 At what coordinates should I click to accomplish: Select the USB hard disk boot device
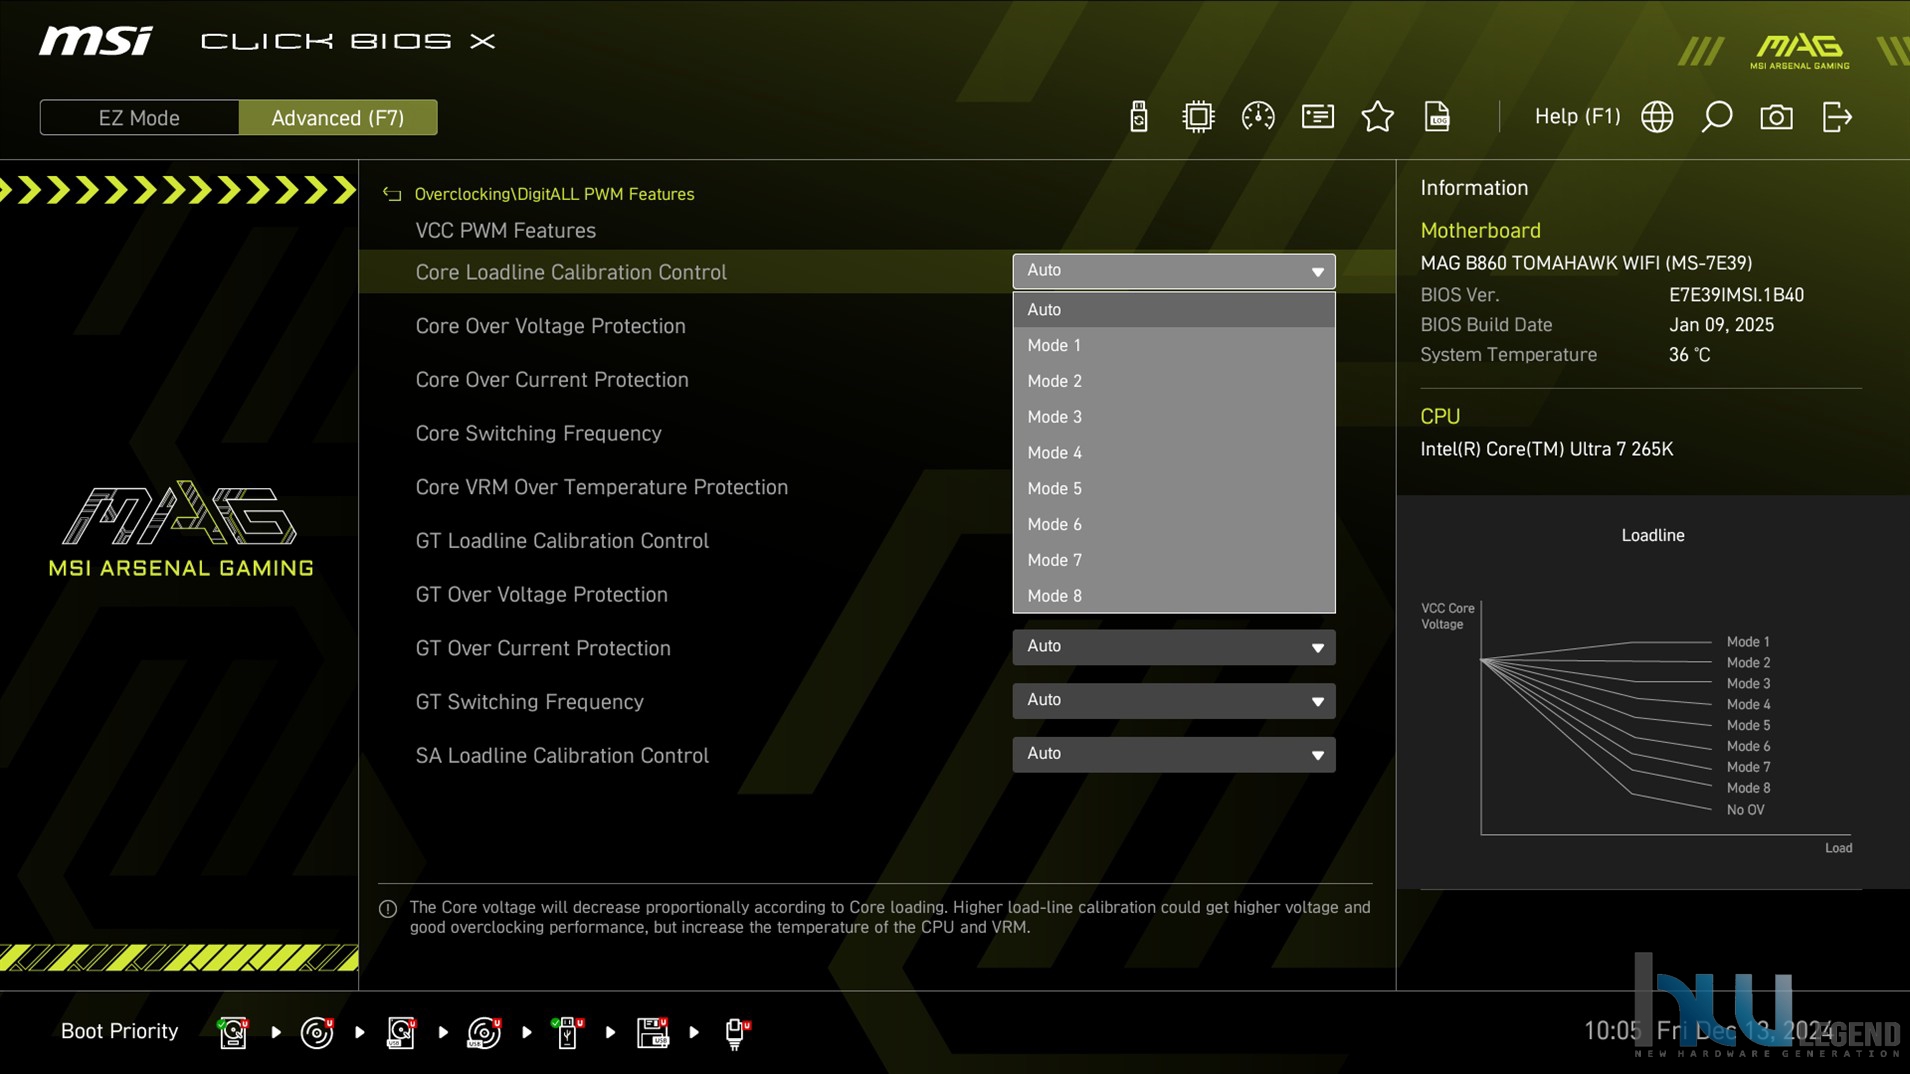click(401, 1032)
